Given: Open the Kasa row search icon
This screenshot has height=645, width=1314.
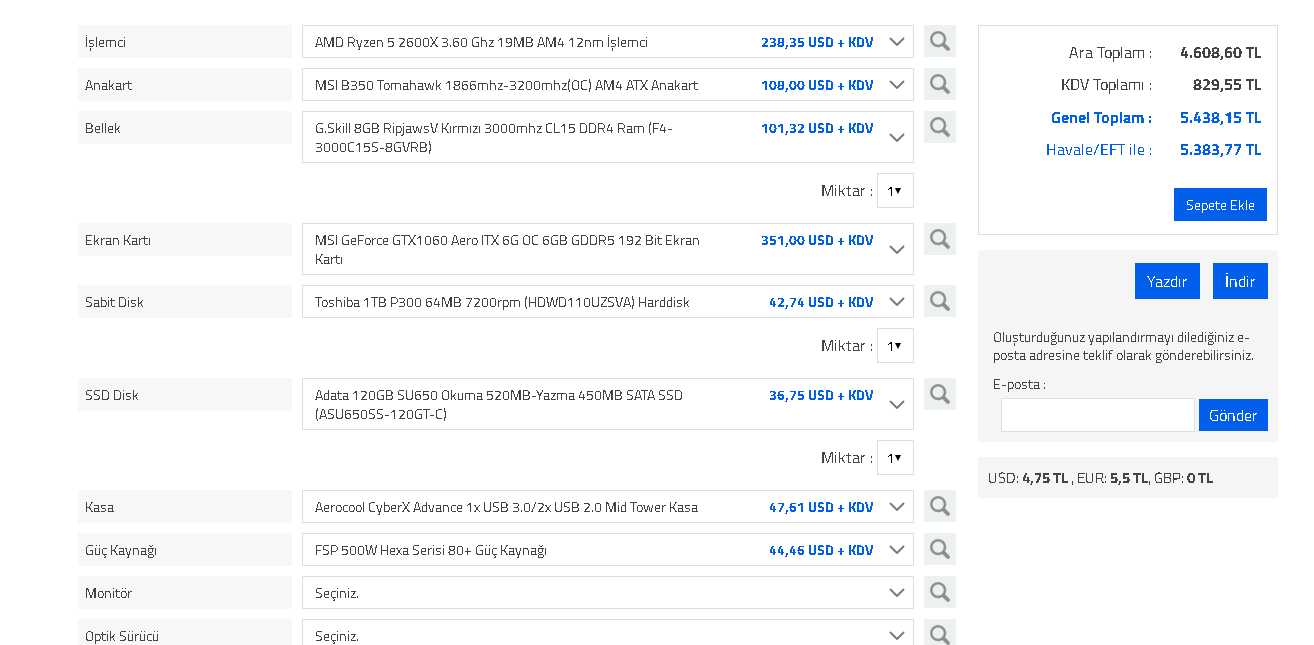Looking at the screenshot, I should coord(940,506).
